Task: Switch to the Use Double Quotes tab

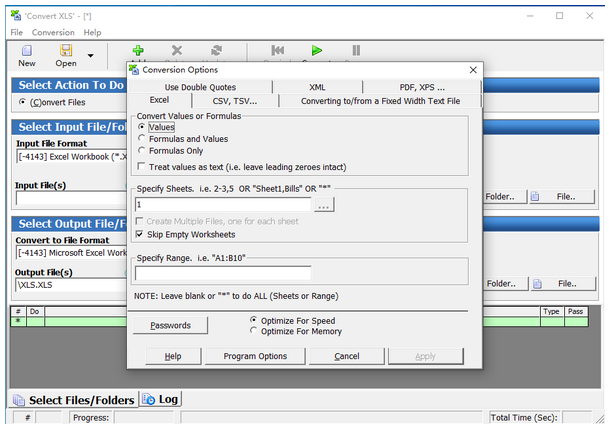Action: pos(200,87)
